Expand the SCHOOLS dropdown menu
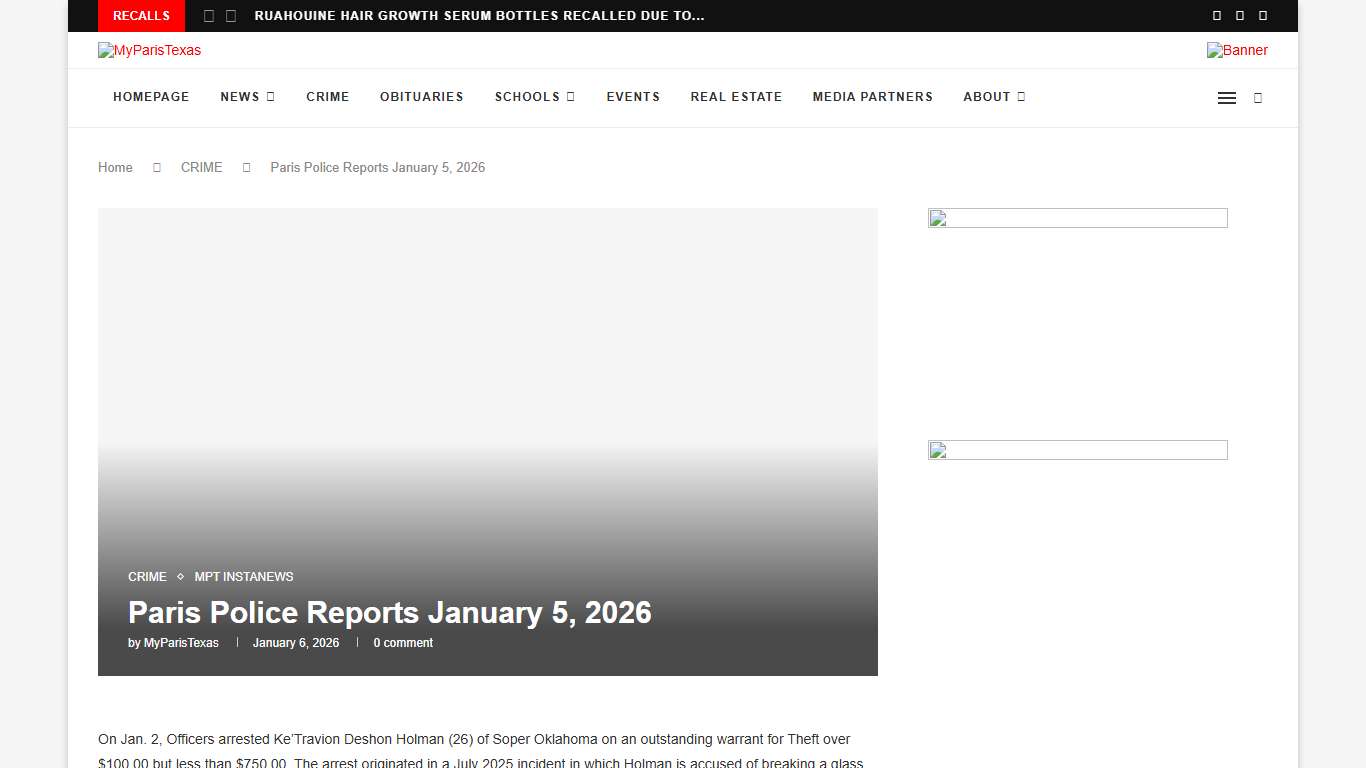Image resolution: width=1366 pixels, height=768 pixels. coord(528,97)
